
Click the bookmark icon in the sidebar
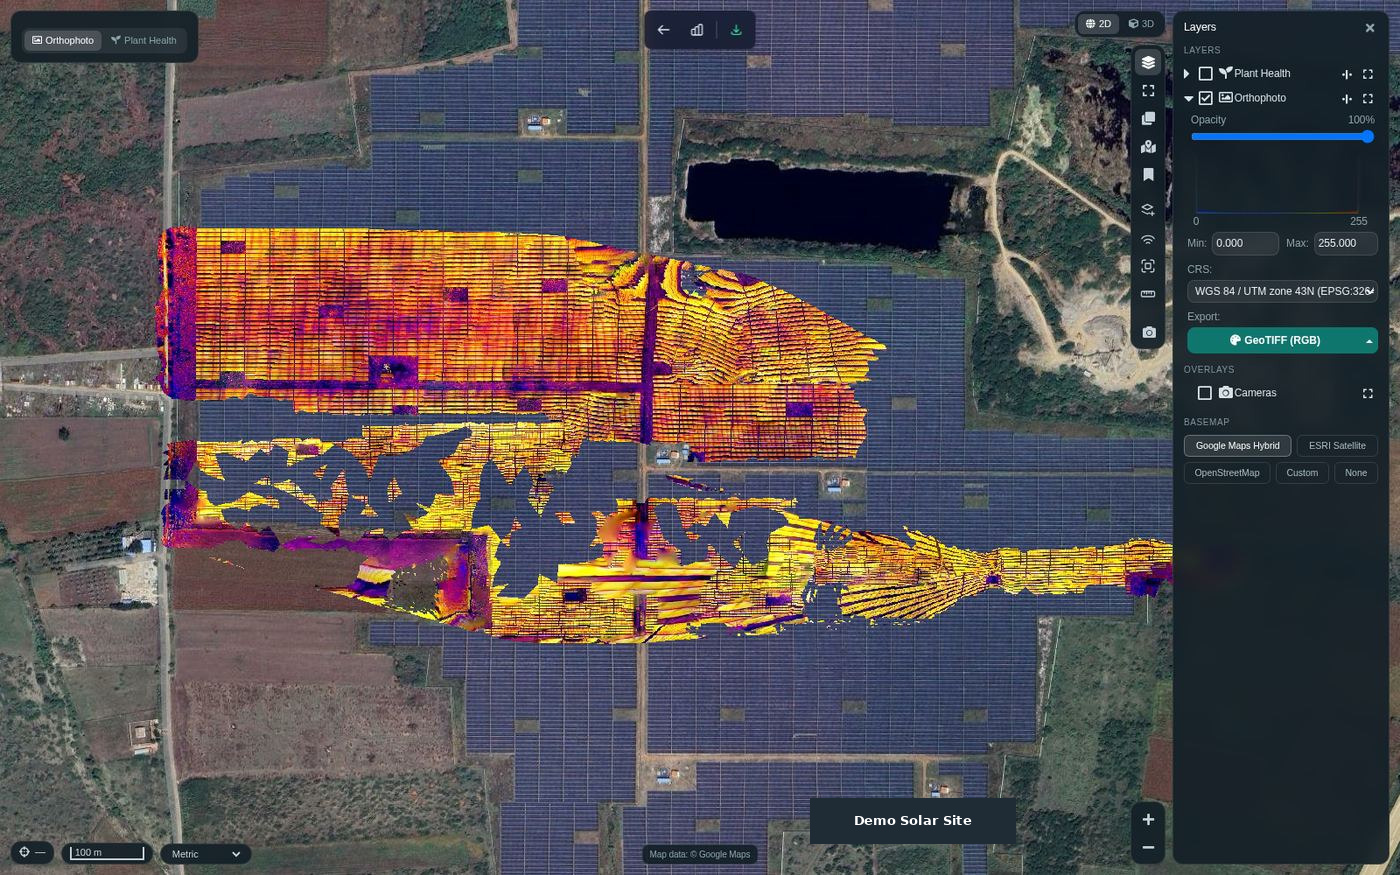pyautogui.click(x=1148, y=174)
